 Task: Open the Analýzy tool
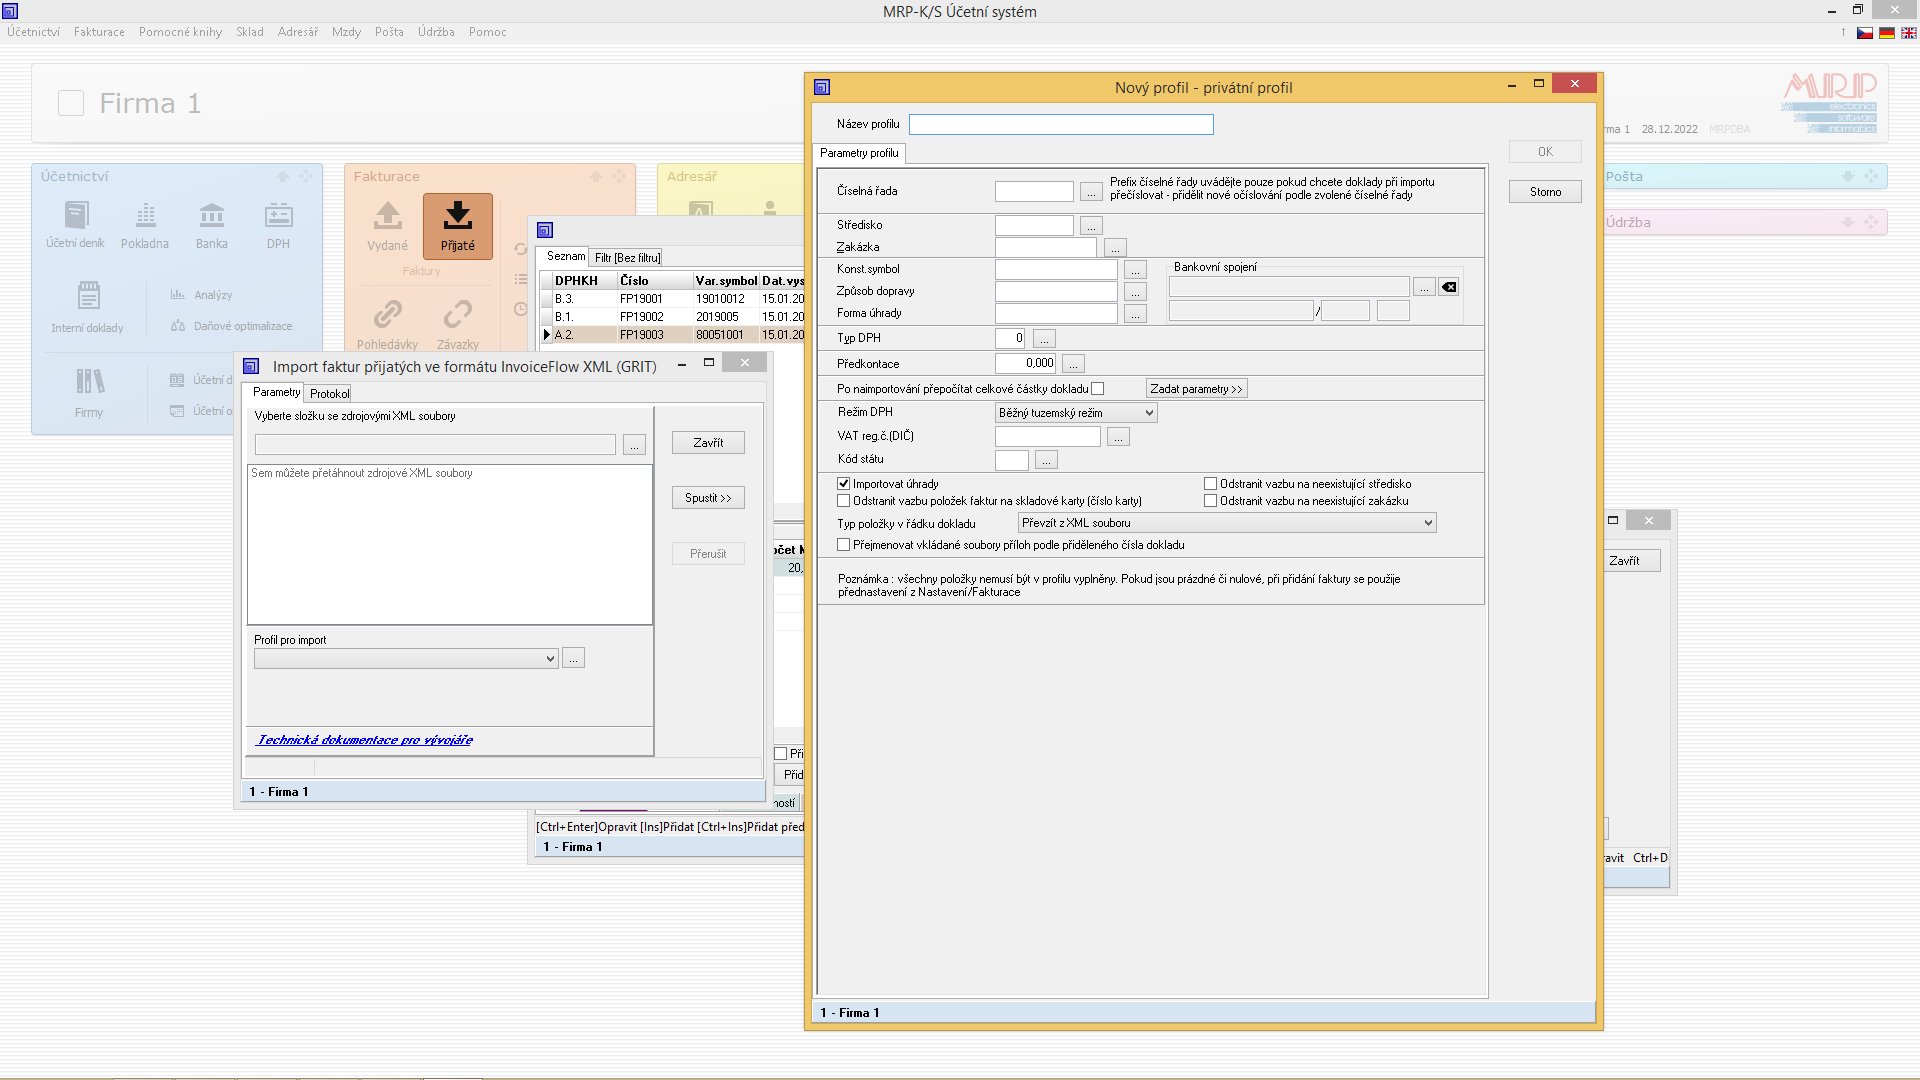[x=211, y=294]
